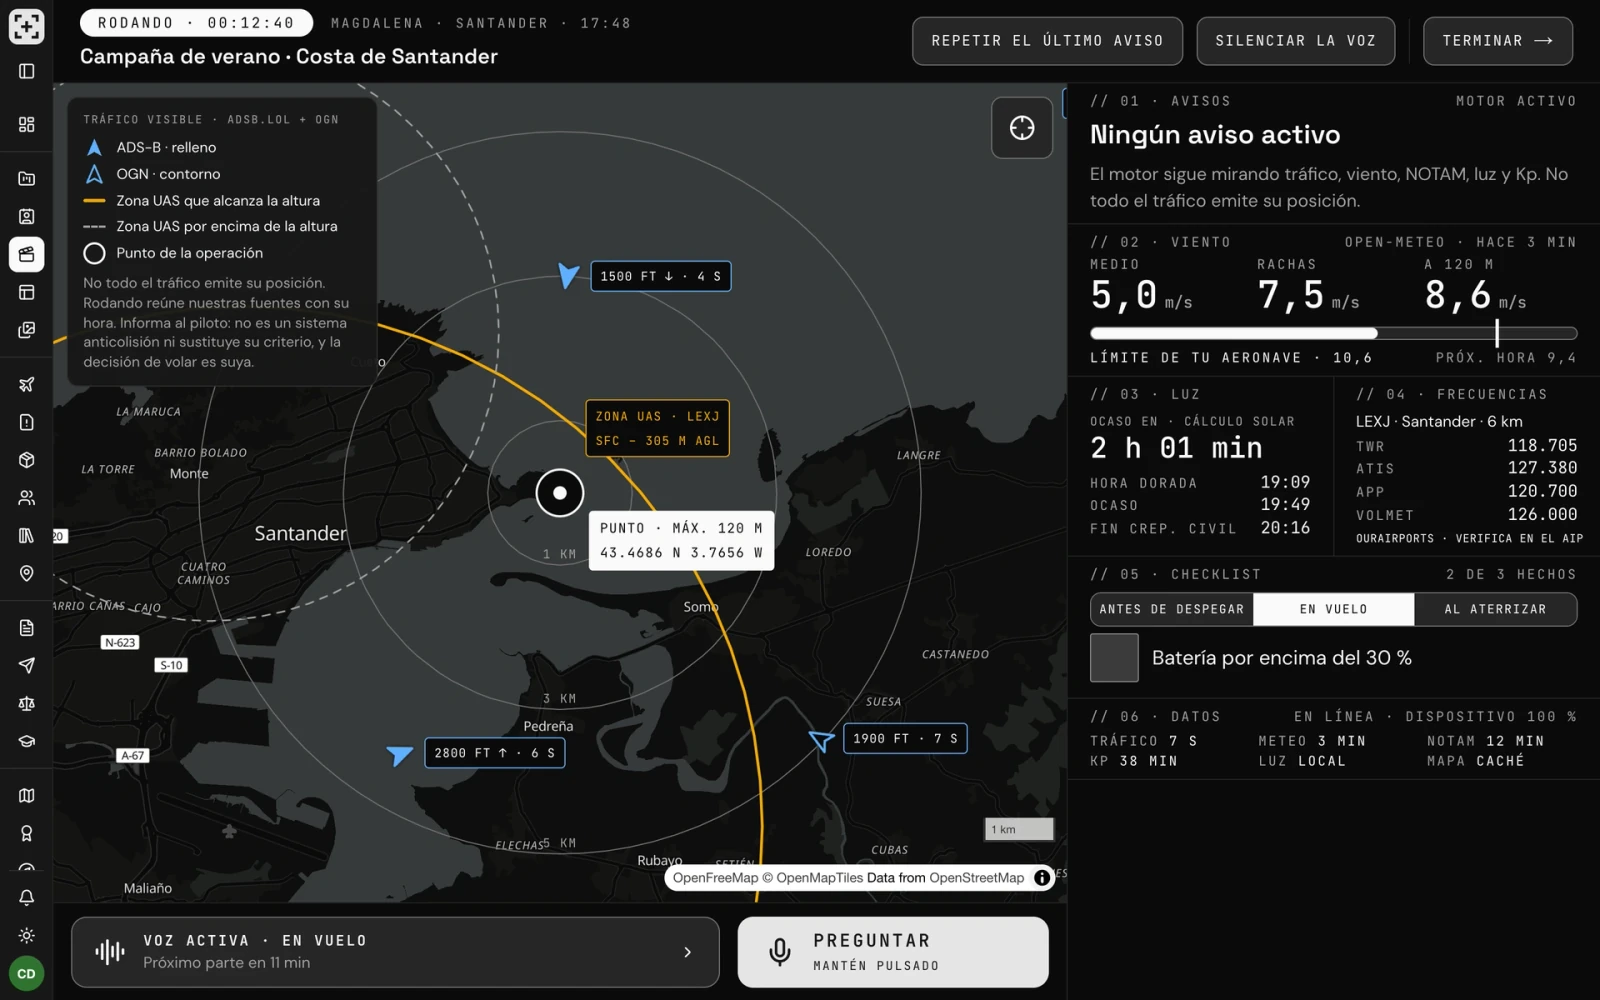Screen dimensions: 1600x1000
Task: Click the '2800 FT' aircraft label
Action: 495,753
